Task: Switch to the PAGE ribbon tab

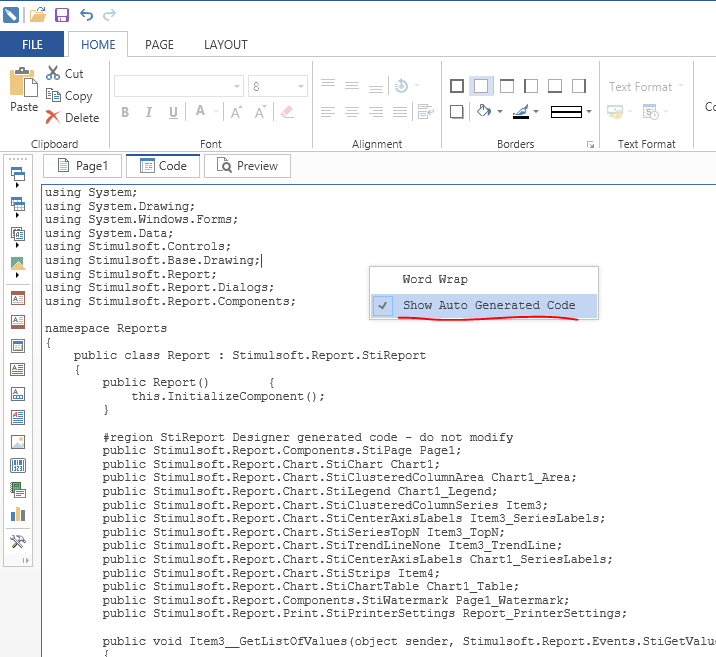Action: coord(159,44)
